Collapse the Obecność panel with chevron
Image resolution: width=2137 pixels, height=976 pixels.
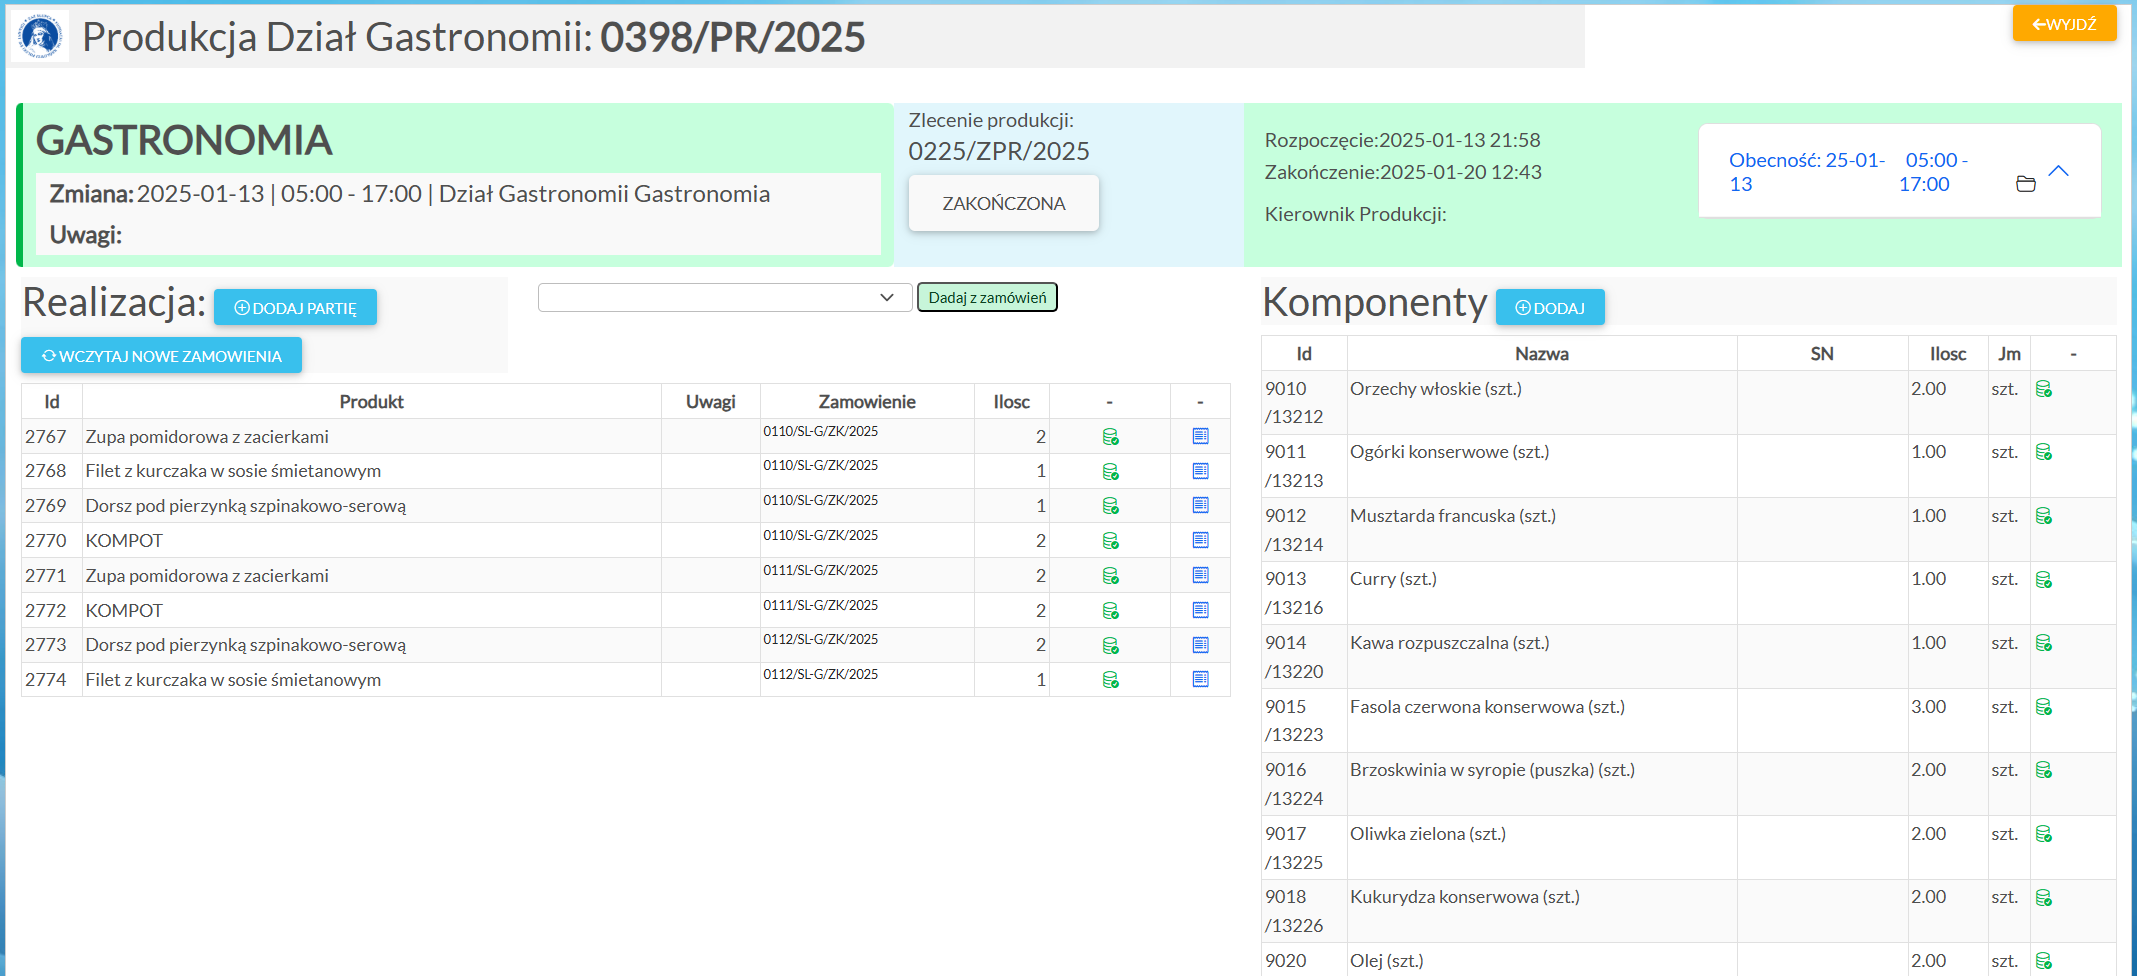2058,171
